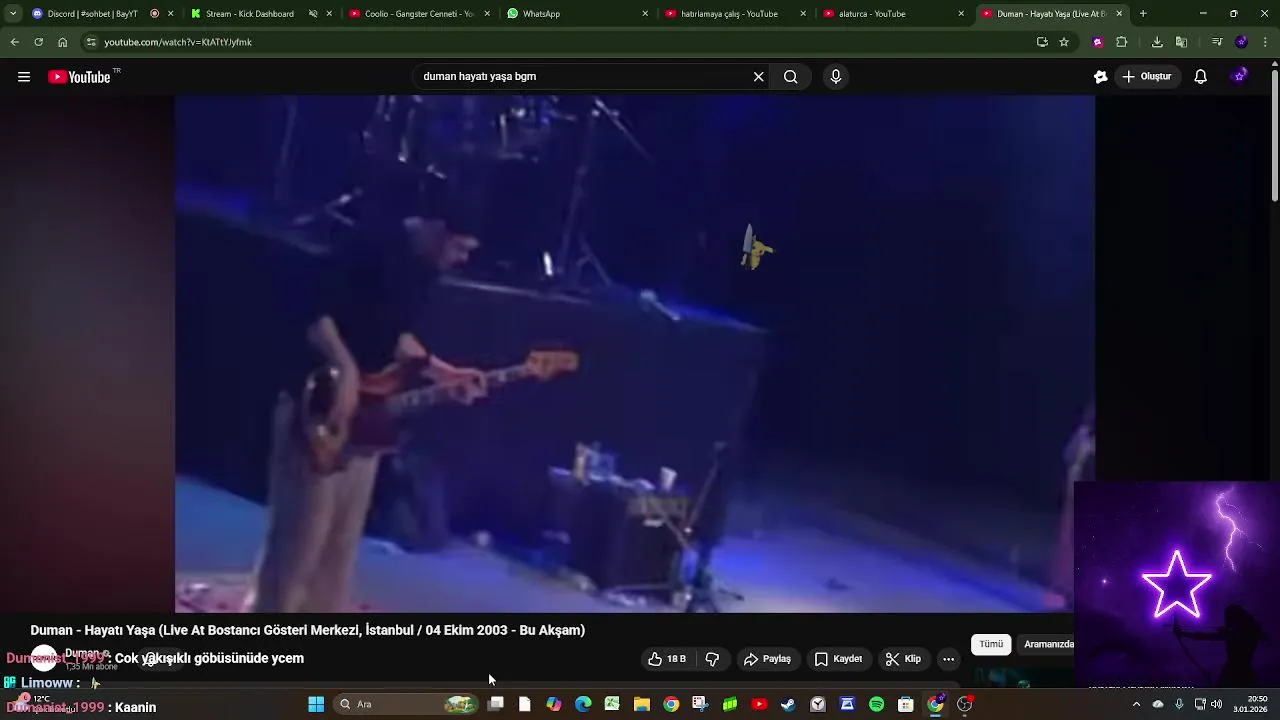Open the Chrome downloads tray

[1157, 42]
